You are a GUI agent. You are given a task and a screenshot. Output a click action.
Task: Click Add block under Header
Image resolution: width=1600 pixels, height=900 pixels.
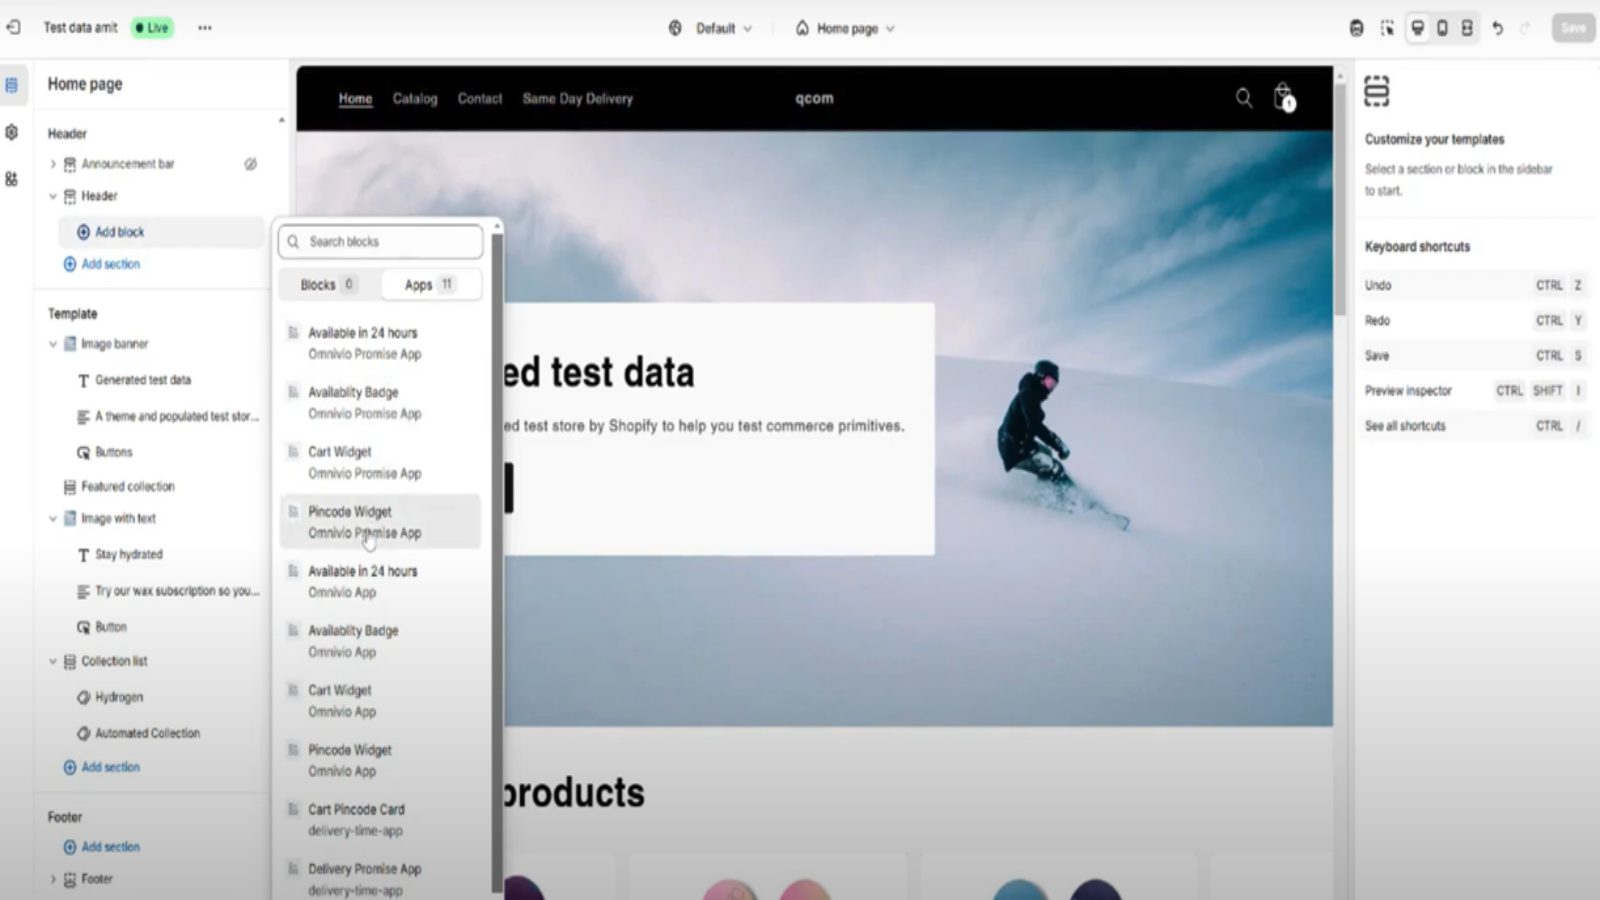click(162, 232)
